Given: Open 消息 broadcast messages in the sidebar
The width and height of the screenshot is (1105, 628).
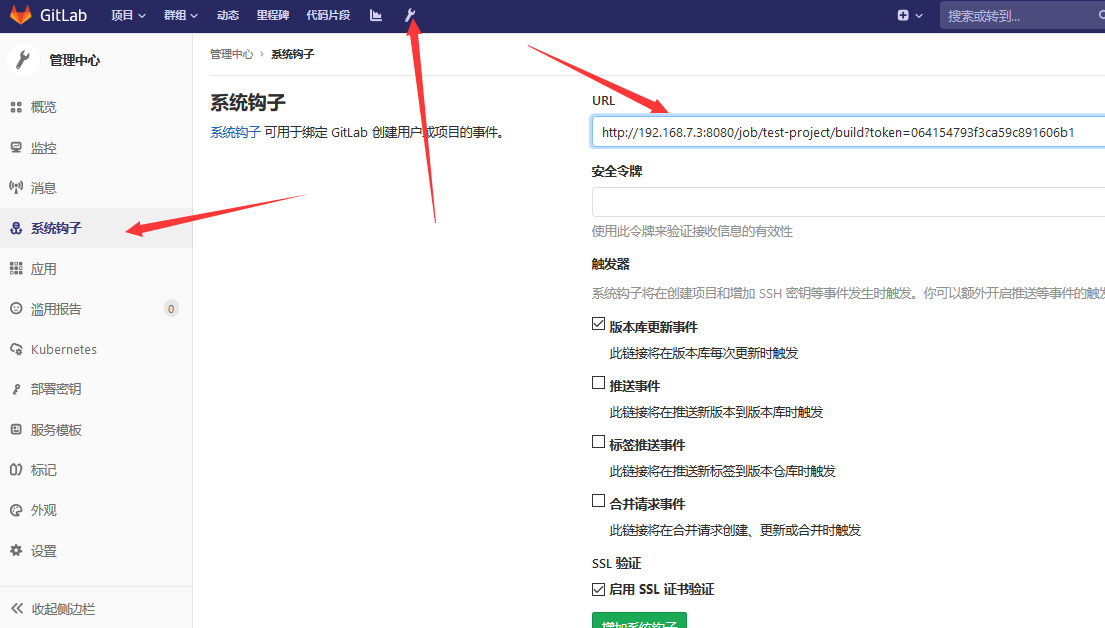Looking at the screenshot, I should tap(43, 188).
